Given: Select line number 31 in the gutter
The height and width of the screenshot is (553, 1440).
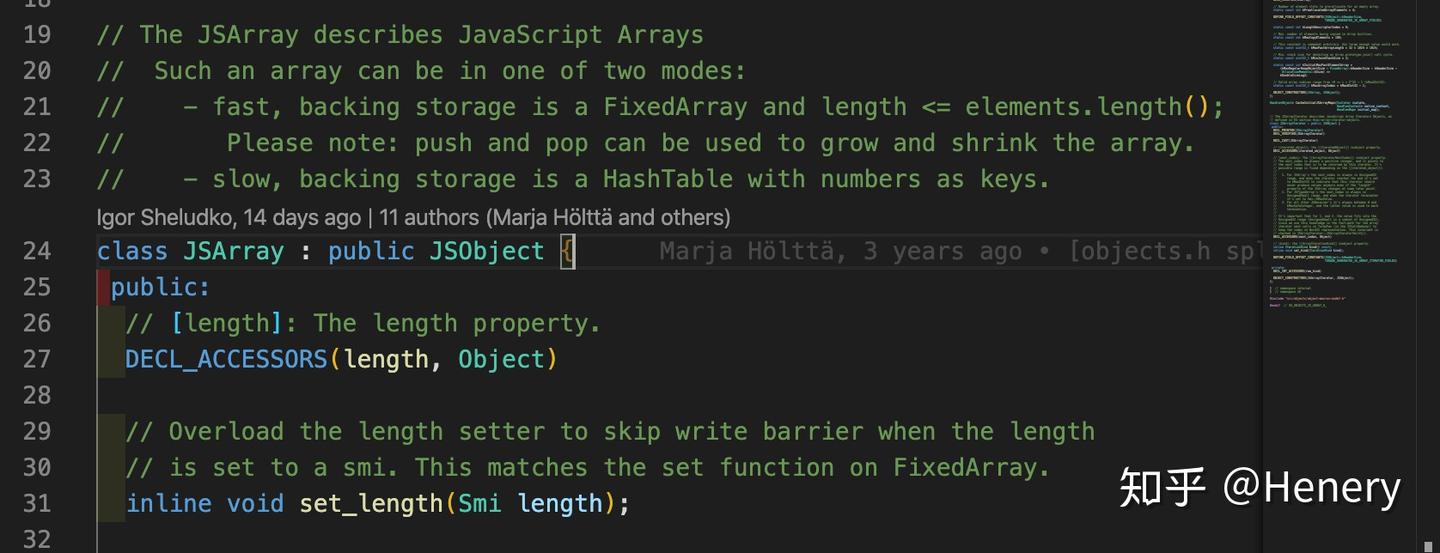Looking at the screenshot, I should click(37, 503).
